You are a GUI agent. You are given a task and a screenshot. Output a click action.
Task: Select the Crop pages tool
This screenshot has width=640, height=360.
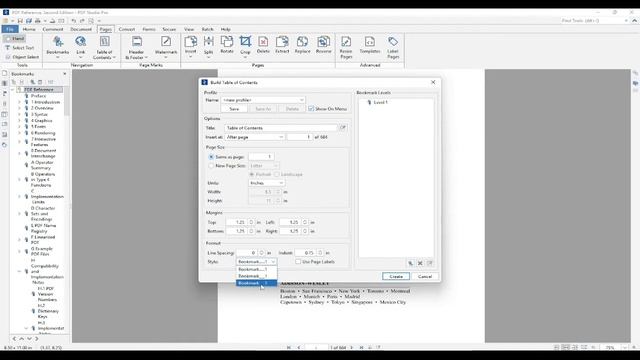245,46
